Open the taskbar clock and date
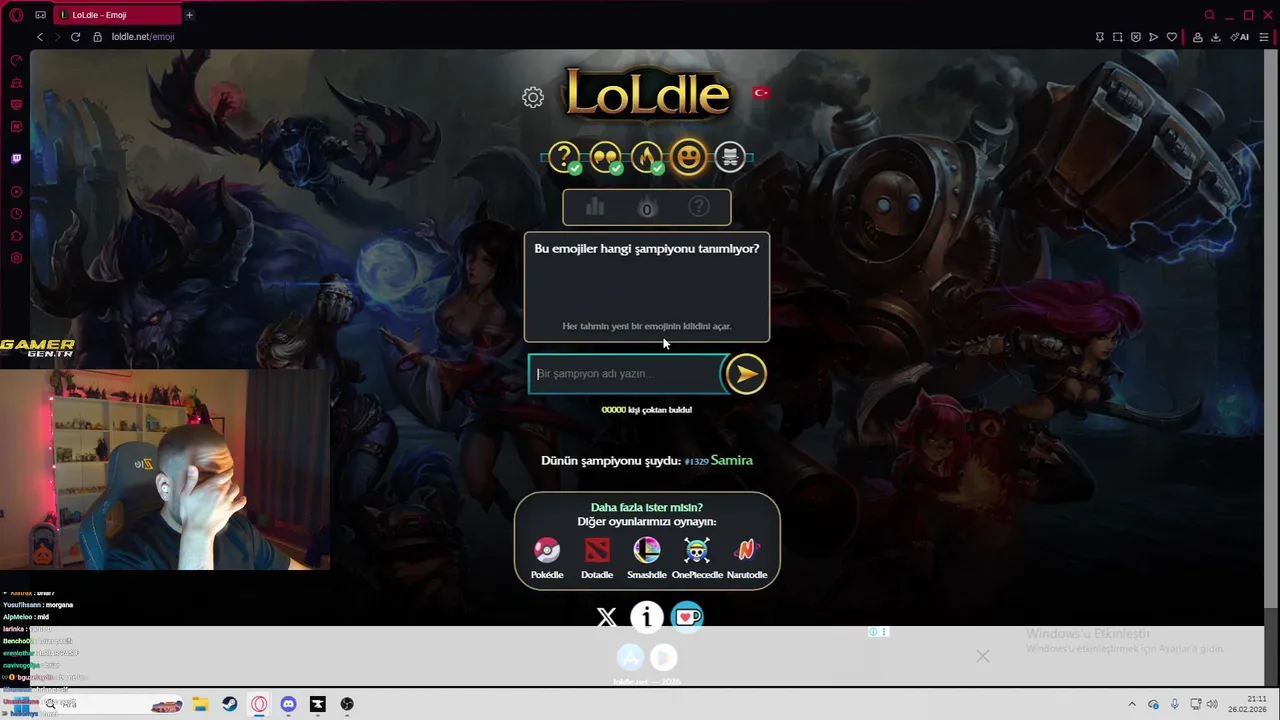Image resolution: width=1280 pixels, height=720 pixels. pos(1249,704)
